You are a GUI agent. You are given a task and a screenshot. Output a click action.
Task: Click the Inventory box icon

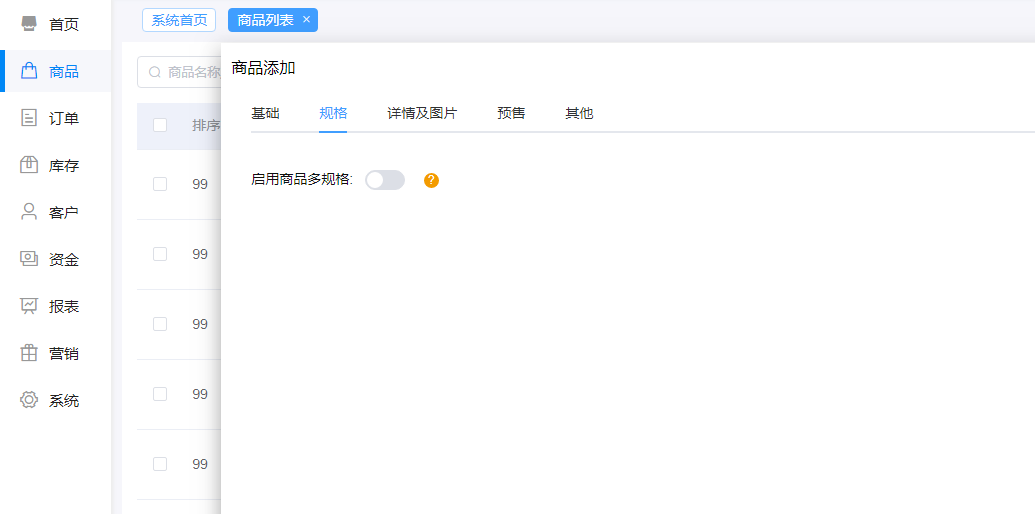(29, 165)
